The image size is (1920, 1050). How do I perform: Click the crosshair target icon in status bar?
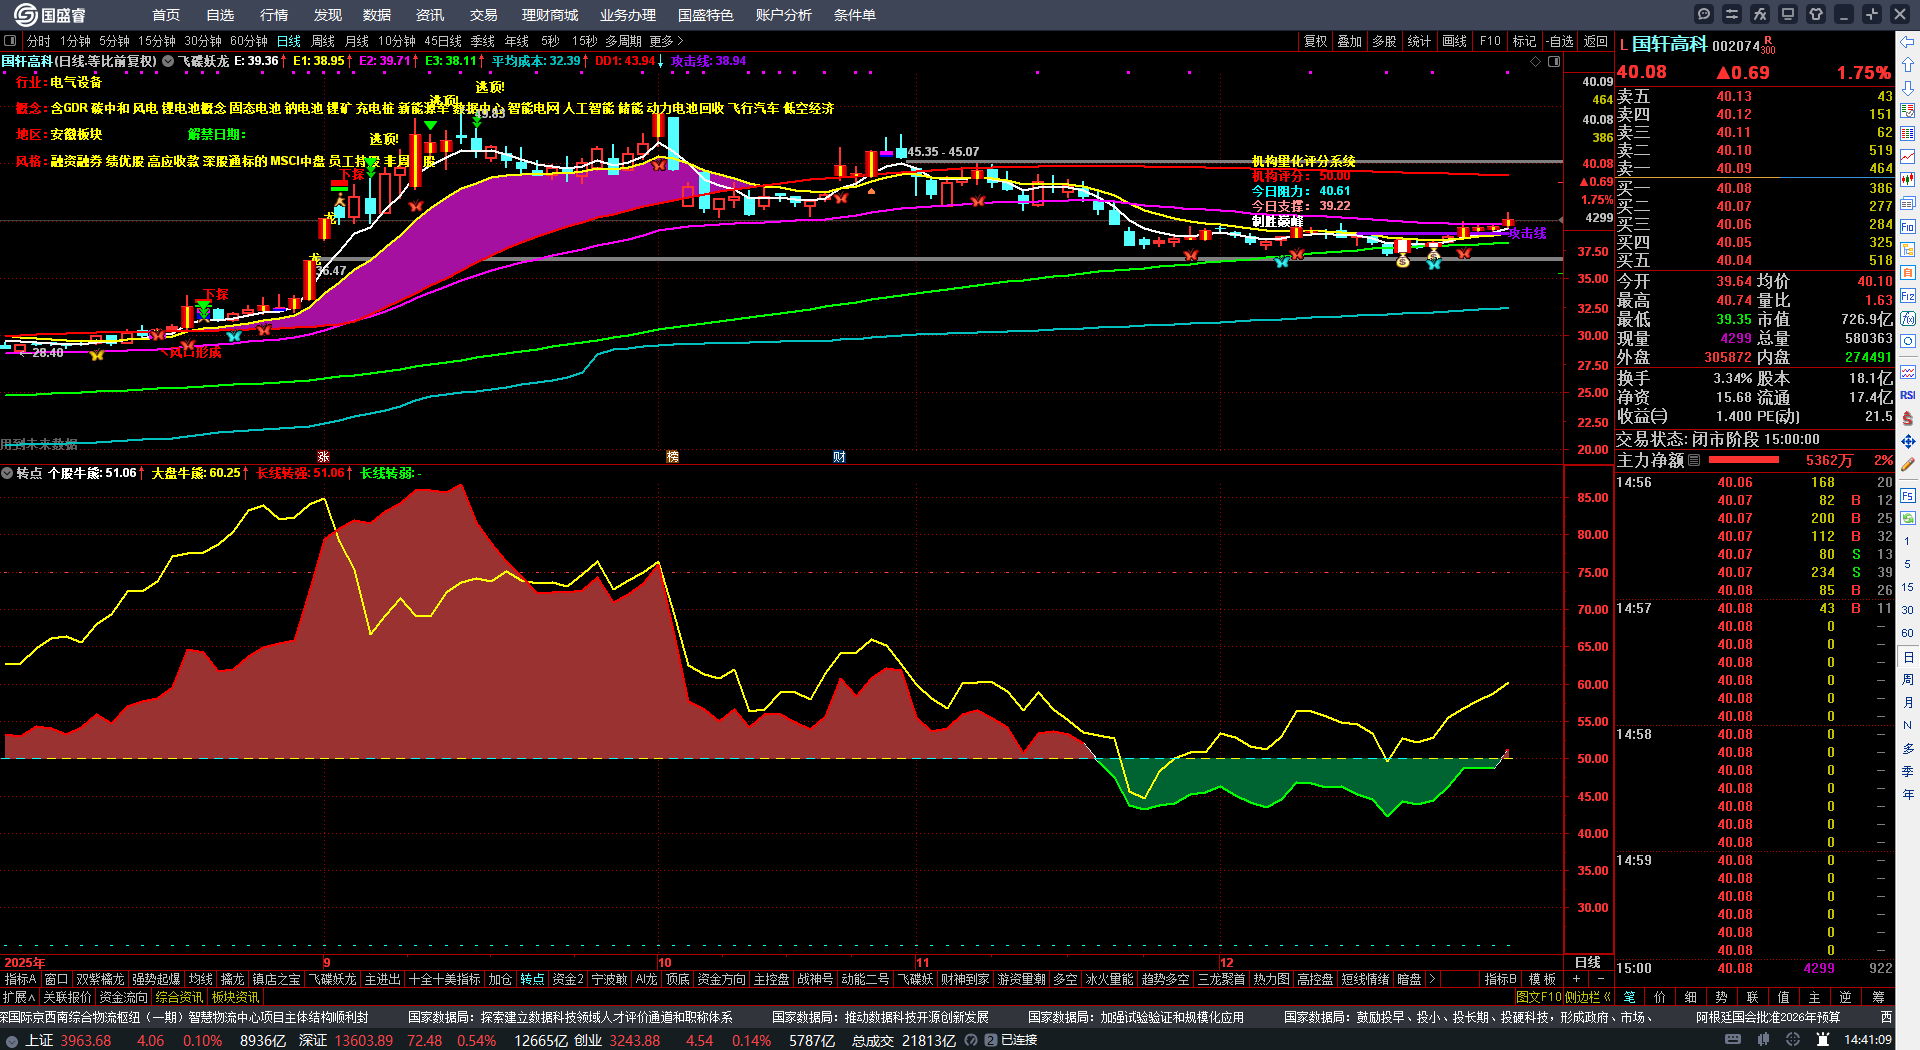(1794, 1040)
